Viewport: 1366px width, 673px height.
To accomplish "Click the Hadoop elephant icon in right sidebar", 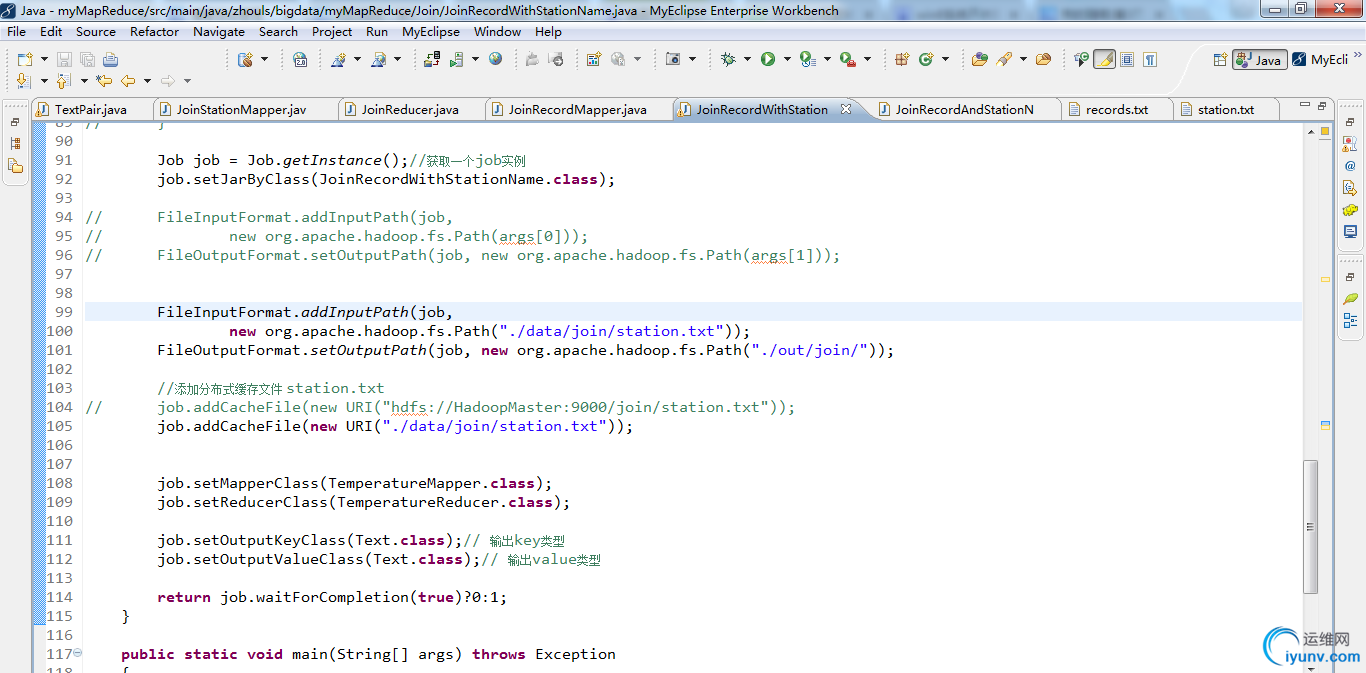I will 1350,210.
